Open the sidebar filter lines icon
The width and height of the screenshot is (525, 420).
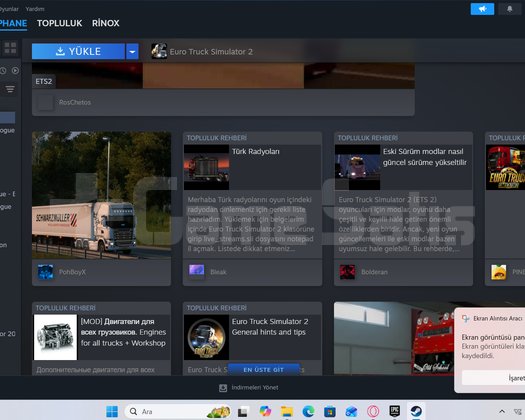(10, 89)
